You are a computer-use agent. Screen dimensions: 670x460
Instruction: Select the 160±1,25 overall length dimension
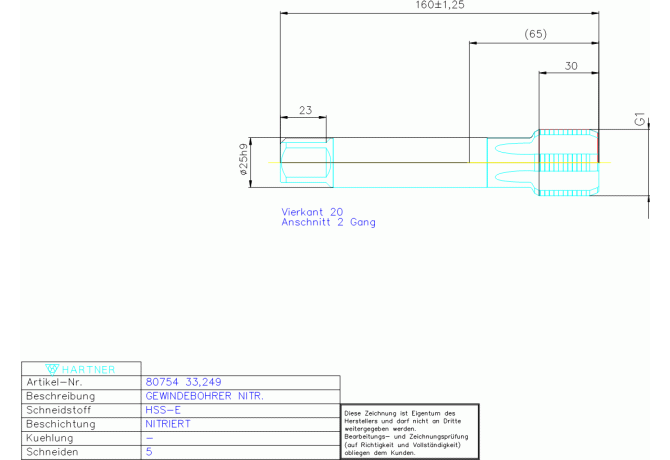click(x=440, y=6)
